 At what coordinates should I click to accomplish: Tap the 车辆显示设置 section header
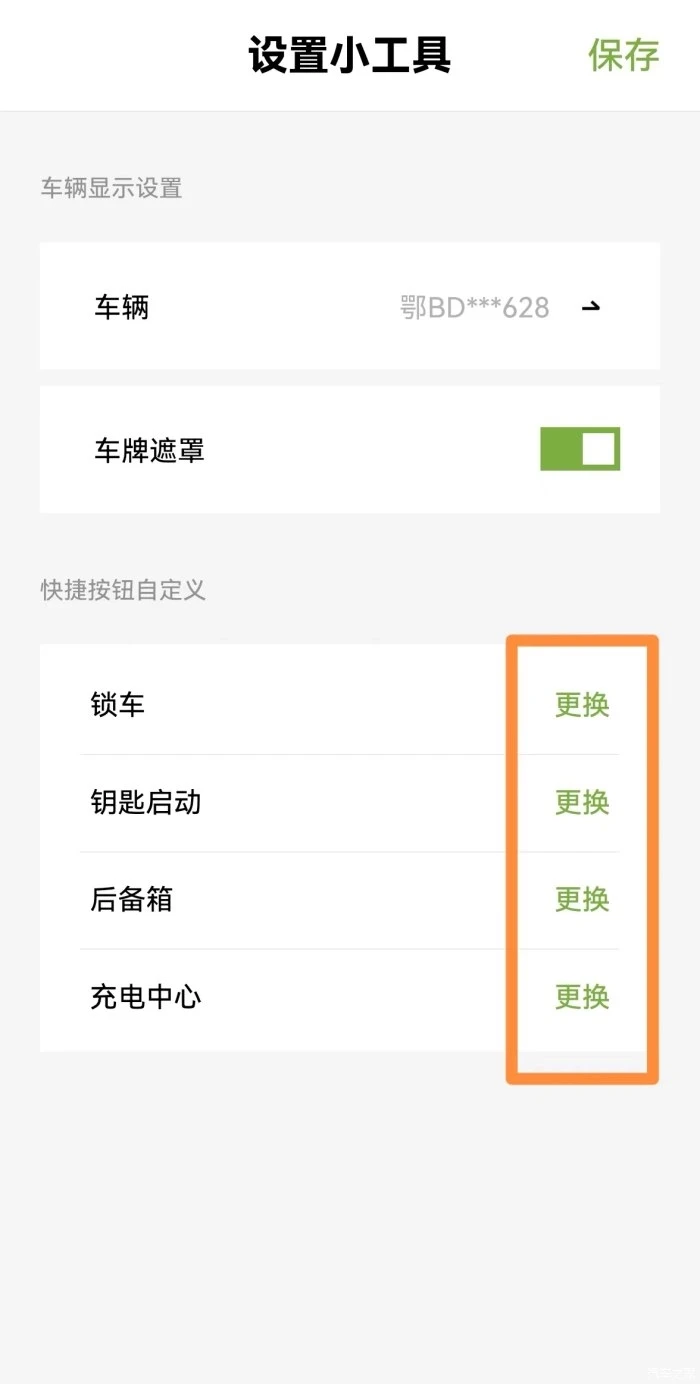click(111, 188)
